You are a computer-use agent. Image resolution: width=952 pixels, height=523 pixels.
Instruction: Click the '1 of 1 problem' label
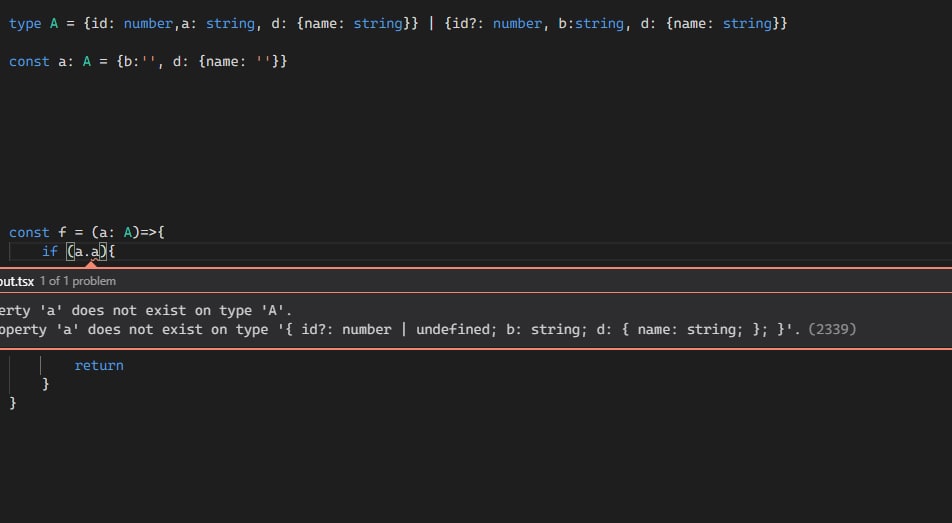click(x=78, y=281)
